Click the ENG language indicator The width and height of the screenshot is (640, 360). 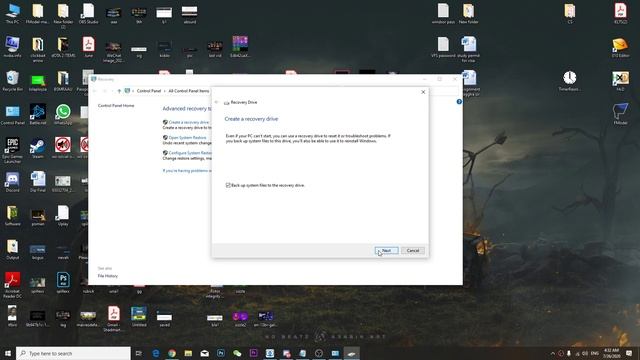595,353
